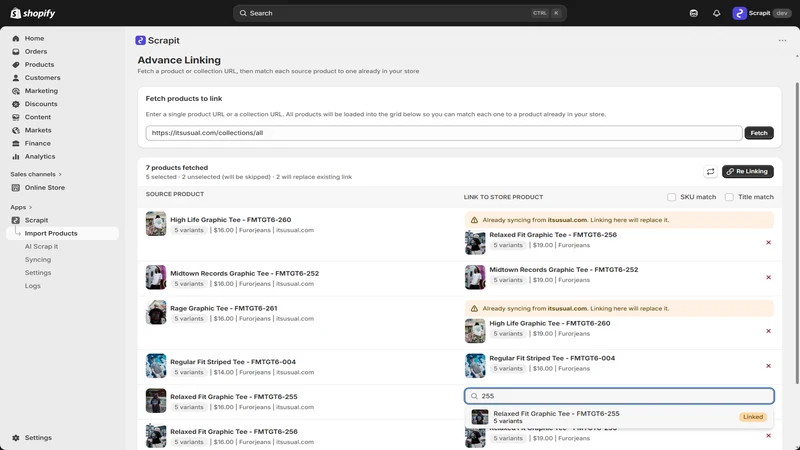Open the Logs page
Viewport: 800px width, 450px height.
33,286
